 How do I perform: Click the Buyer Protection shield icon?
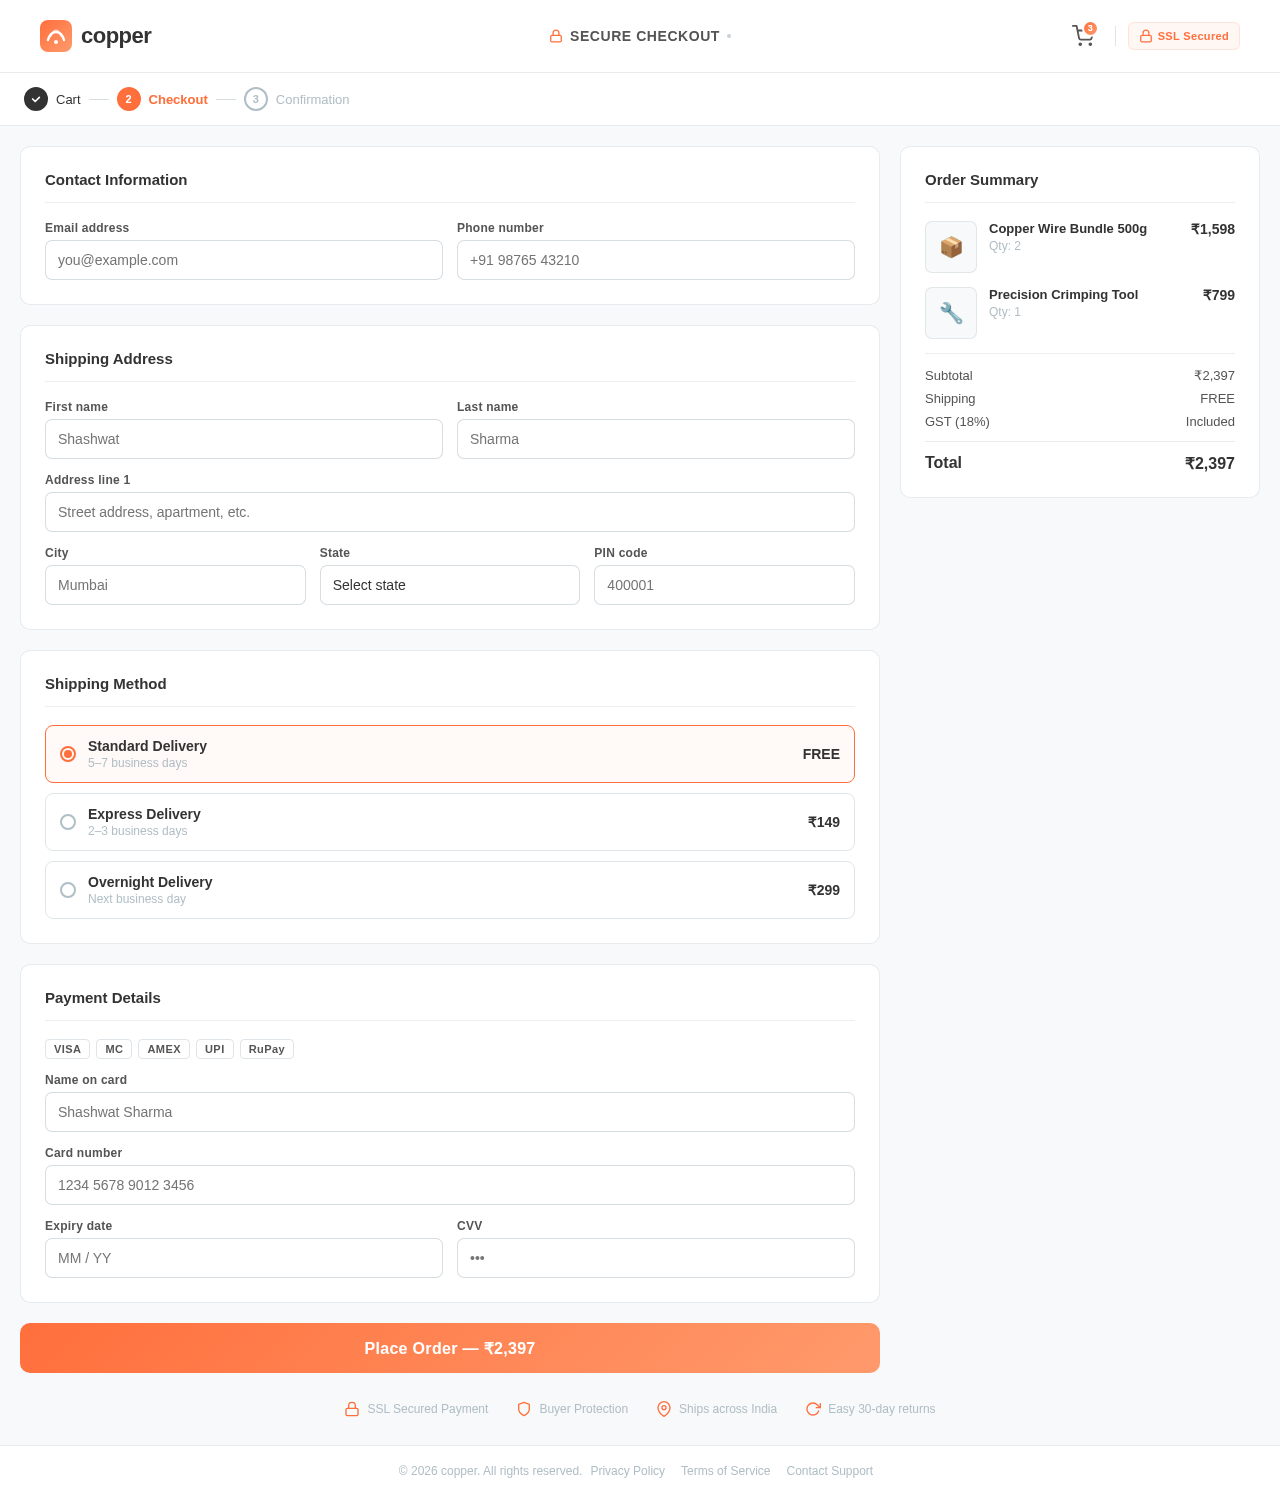[524, 1409]
